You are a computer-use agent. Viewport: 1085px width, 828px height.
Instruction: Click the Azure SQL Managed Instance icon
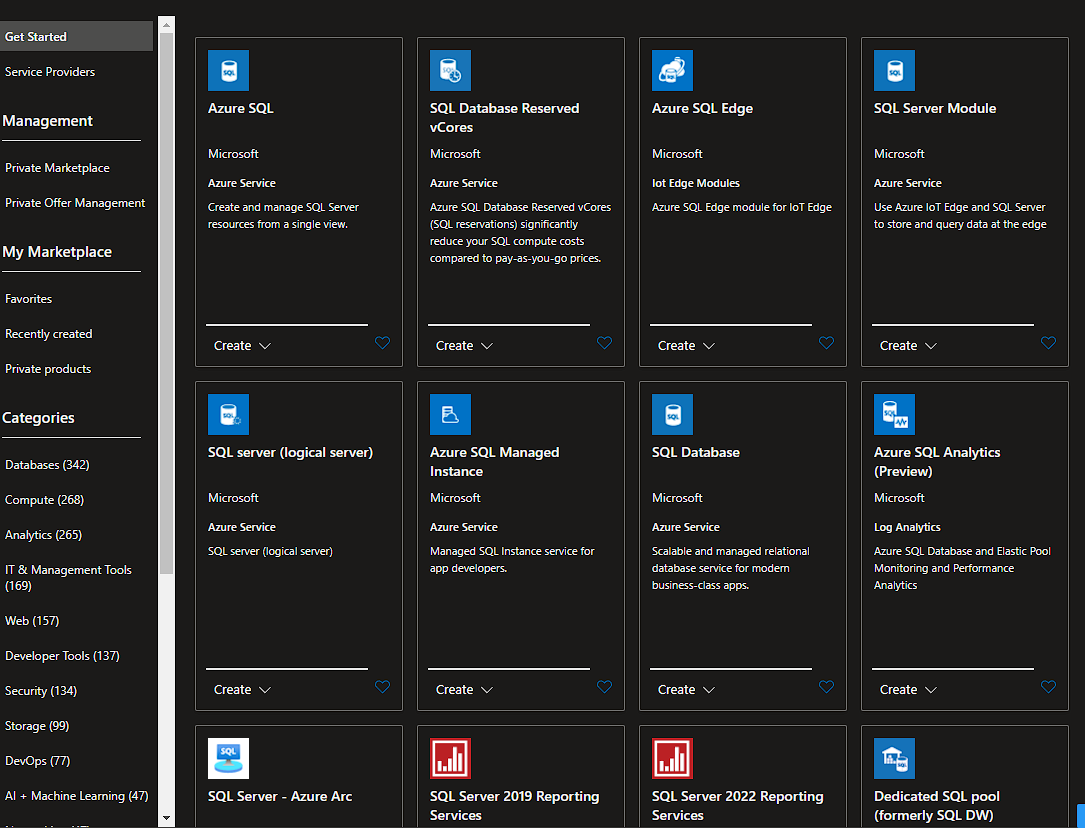point(450,414)
